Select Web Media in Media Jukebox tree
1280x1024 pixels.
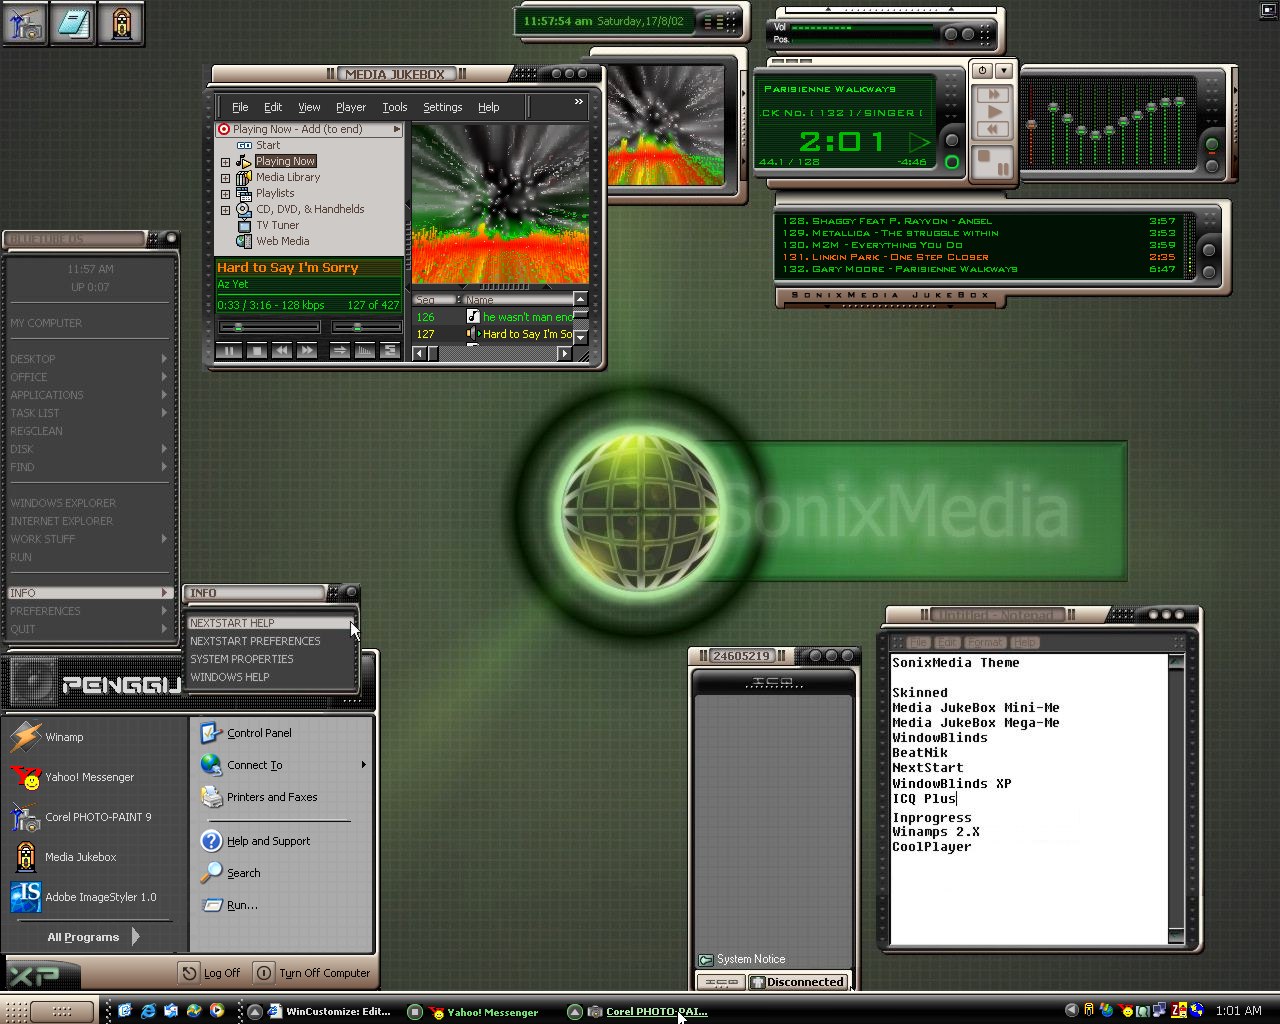(282, 241)
